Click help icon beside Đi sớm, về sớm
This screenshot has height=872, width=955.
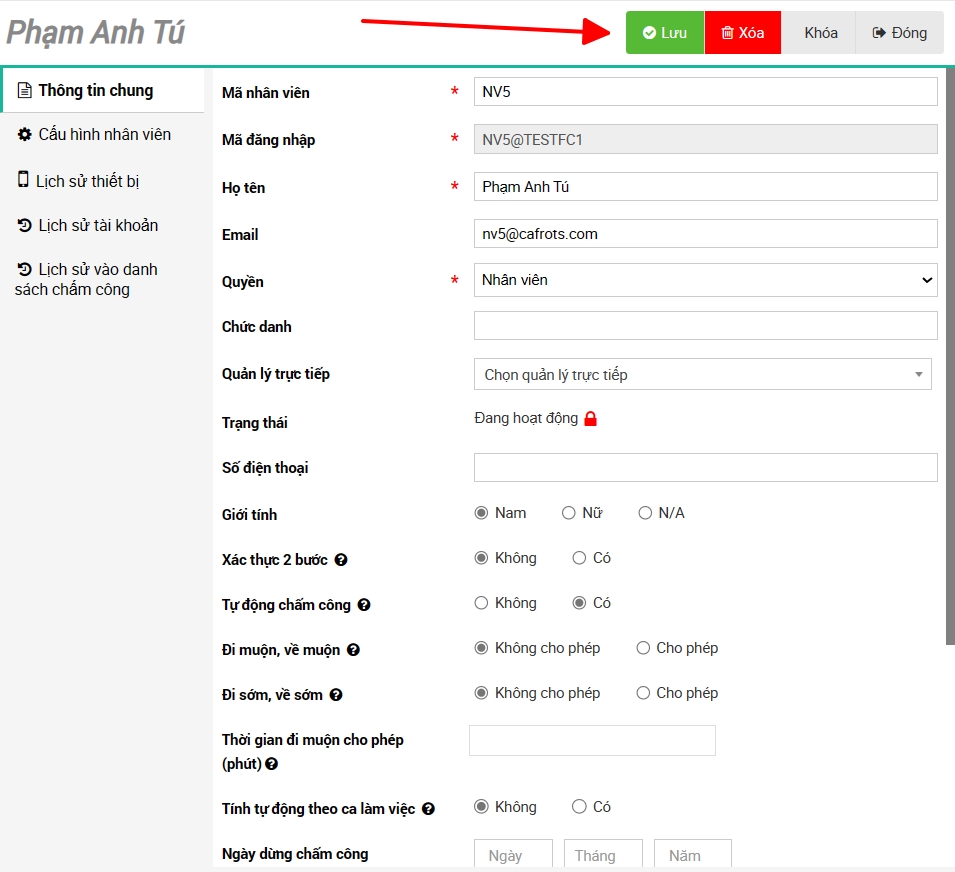[336, 695]
